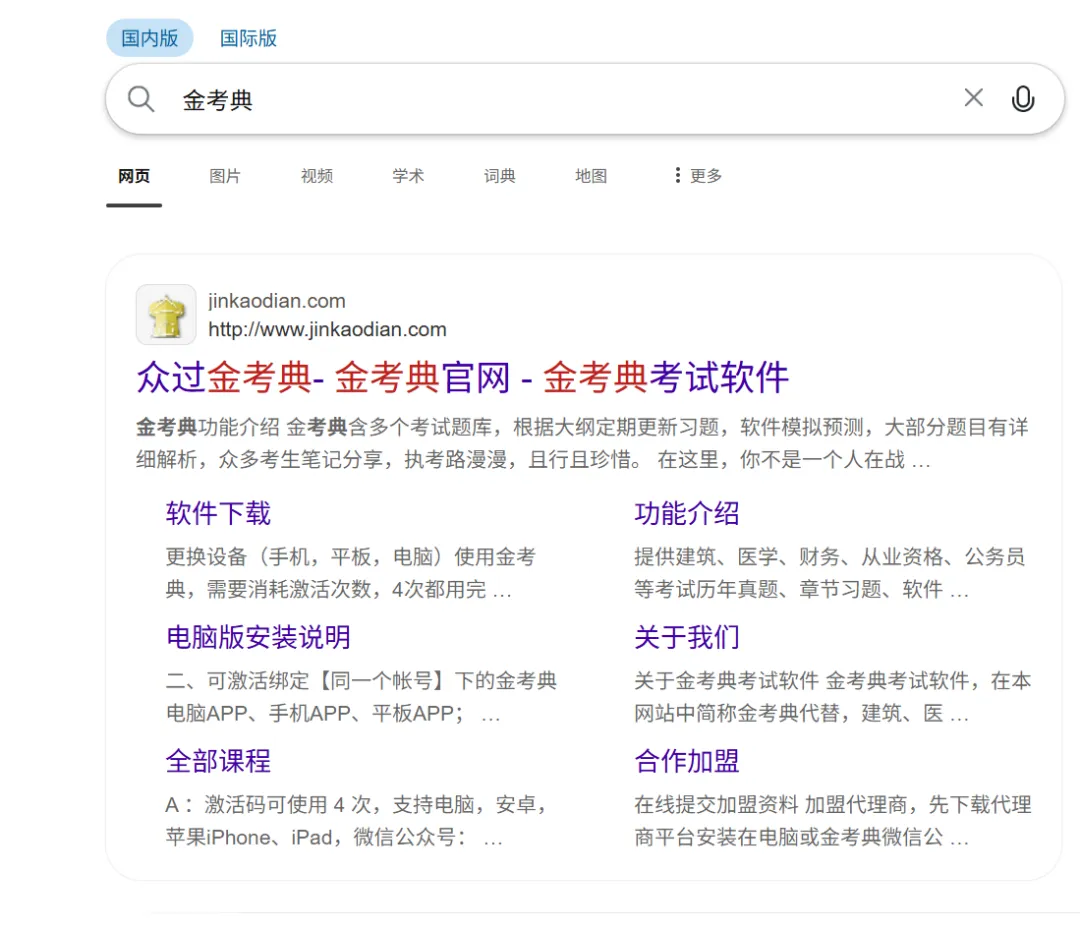
Task: Open the 功能介绍 sublink
Action: click(x=687, y=514)
